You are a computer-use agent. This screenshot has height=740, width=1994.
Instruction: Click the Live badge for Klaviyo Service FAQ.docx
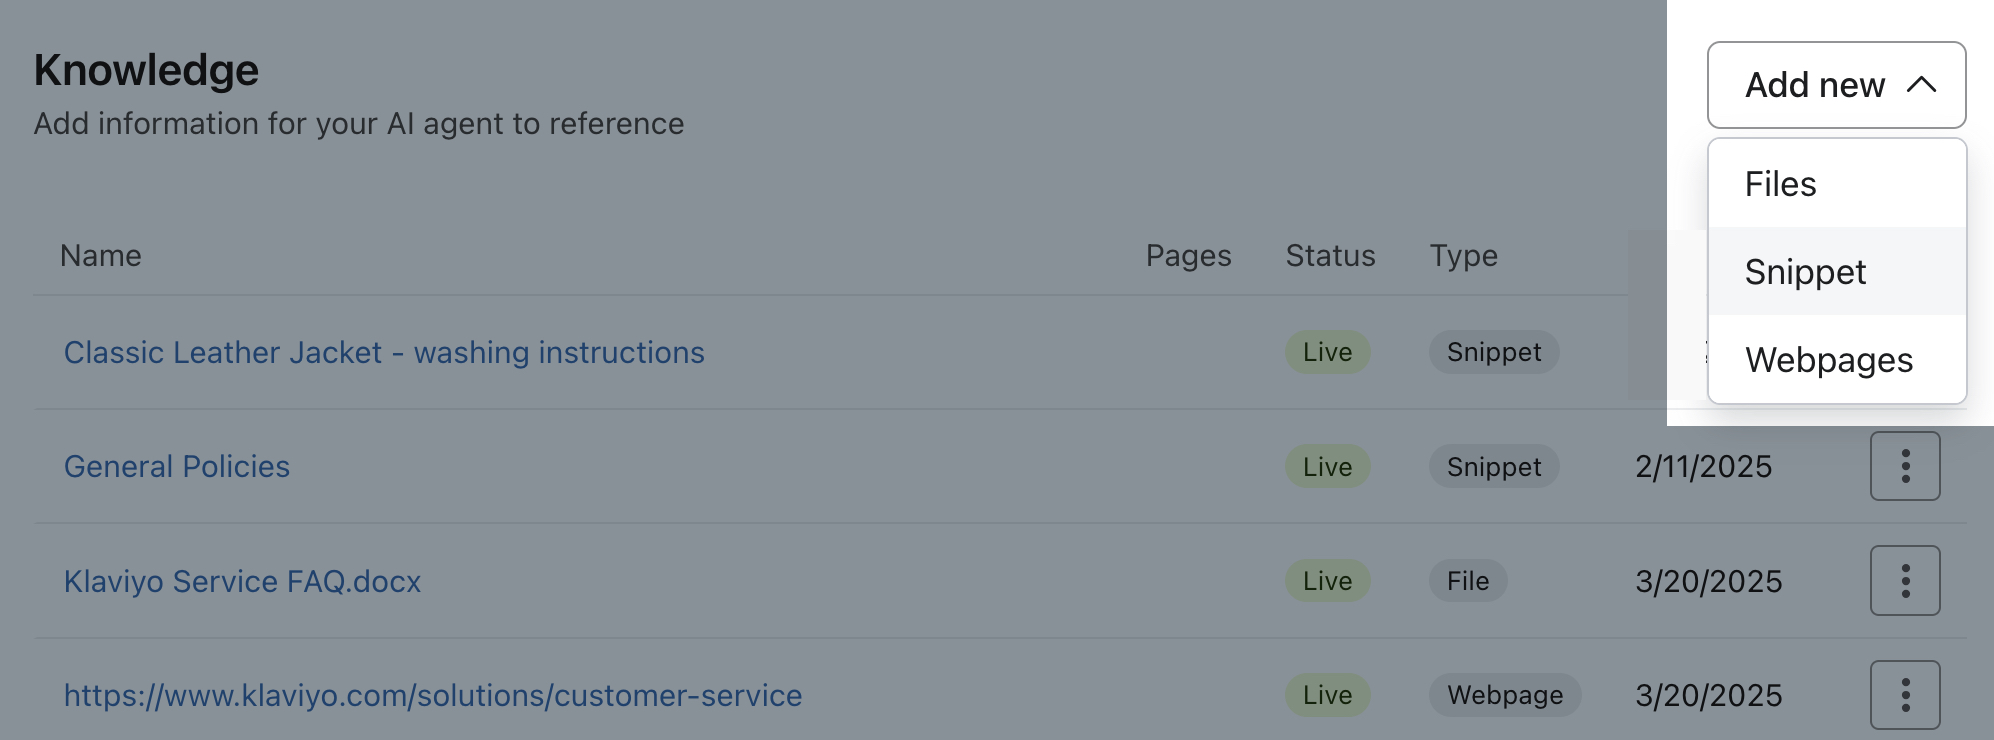1327,580
